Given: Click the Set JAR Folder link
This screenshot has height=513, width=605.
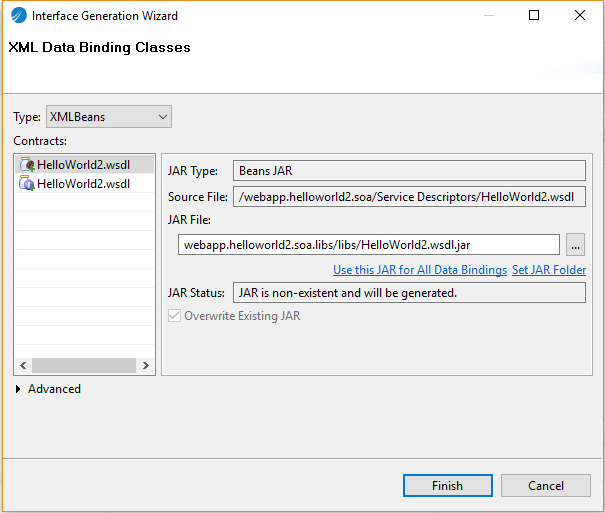Looking at the screenshot, I should 549,270.
